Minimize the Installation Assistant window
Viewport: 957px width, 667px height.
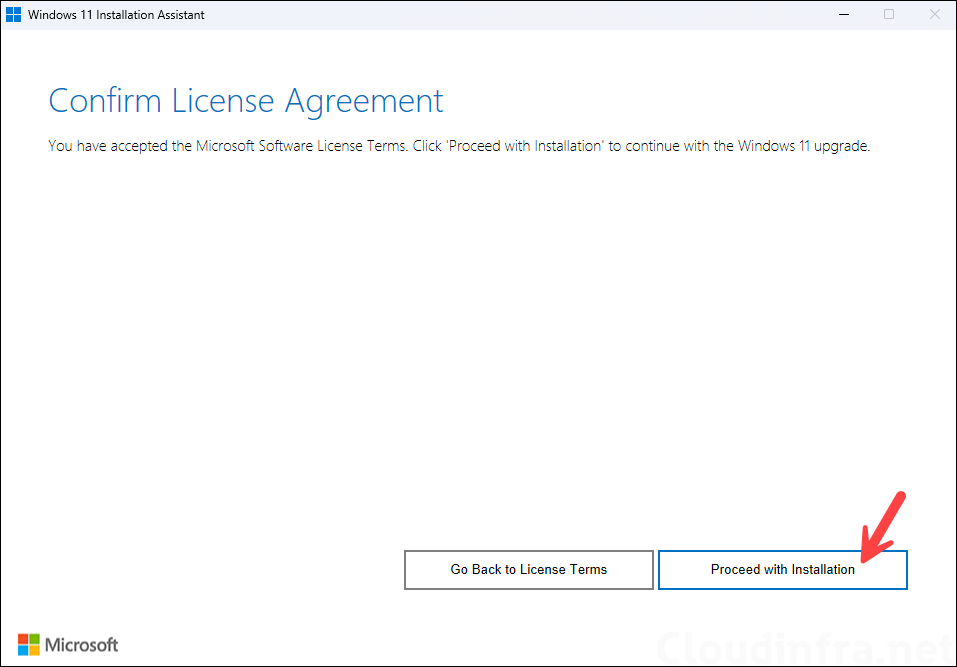pyautogui.click(x=844, y=15)
